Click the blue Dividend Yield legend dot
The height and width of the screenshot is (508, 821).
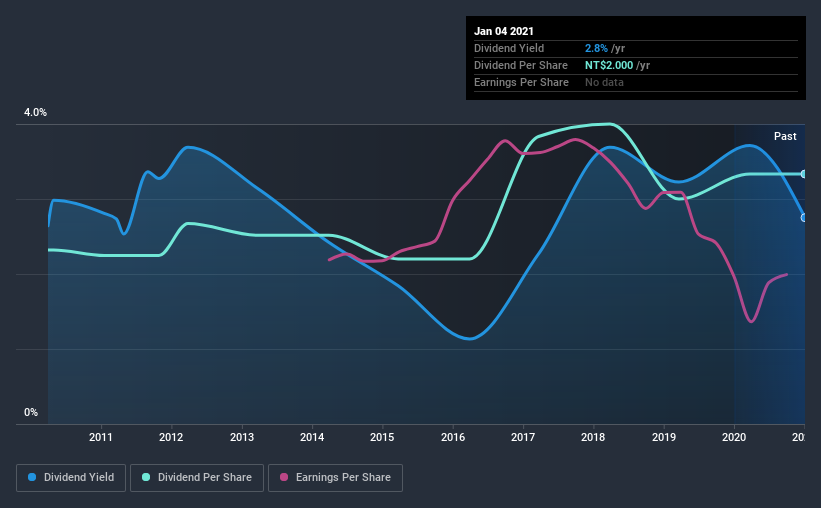click(32, 477)
